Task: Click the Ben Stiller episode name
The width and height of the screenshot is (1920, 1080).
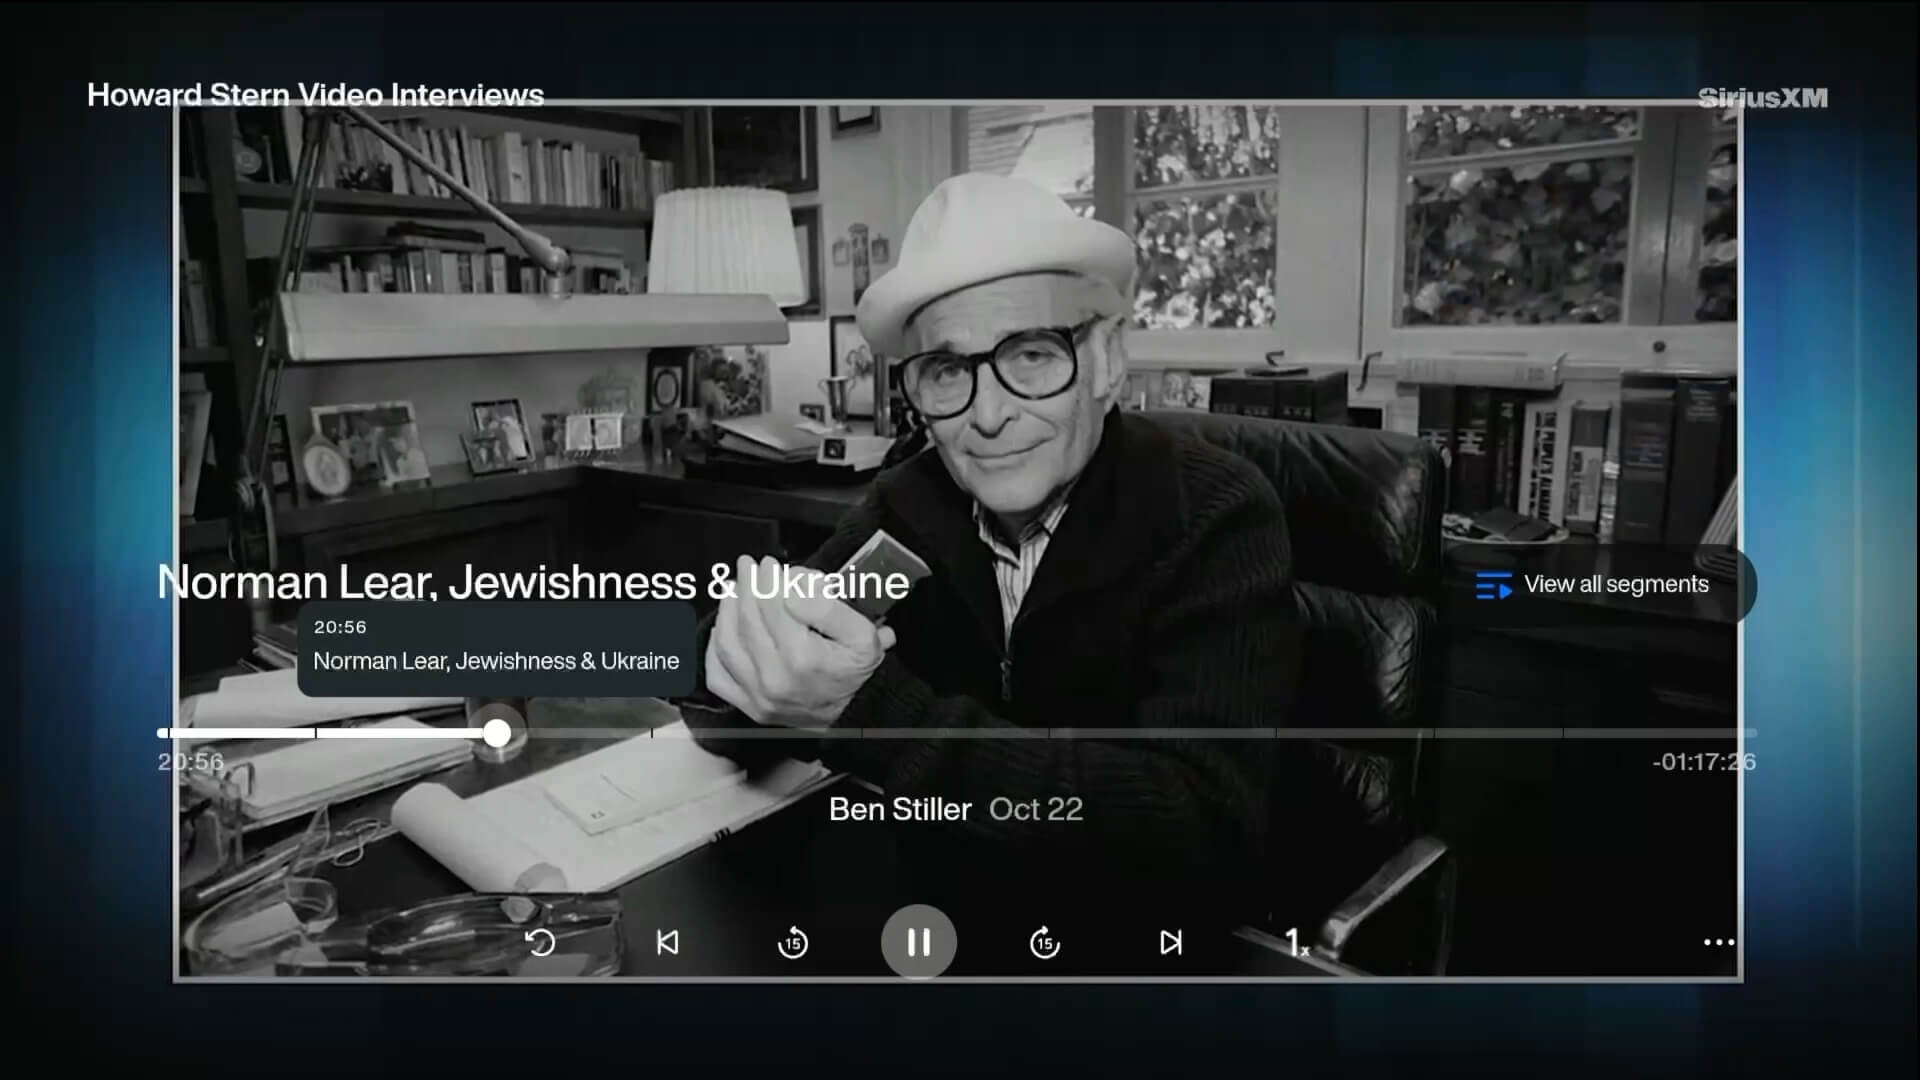Action: (899, 809)
